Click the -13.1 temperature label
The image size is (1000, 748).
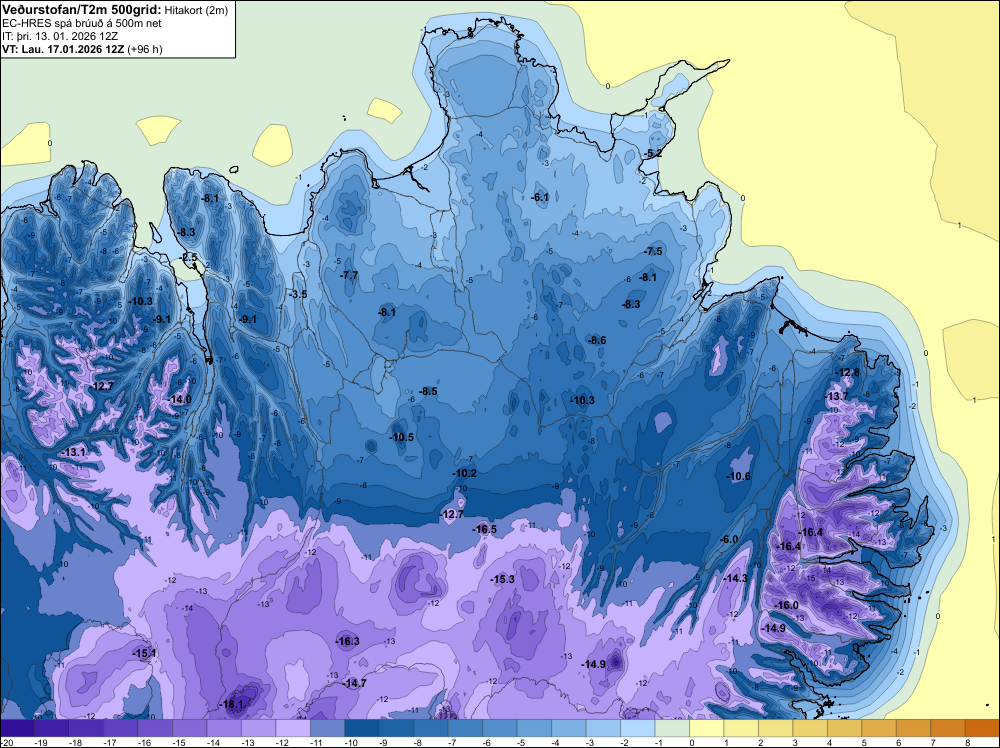(73, 452)
